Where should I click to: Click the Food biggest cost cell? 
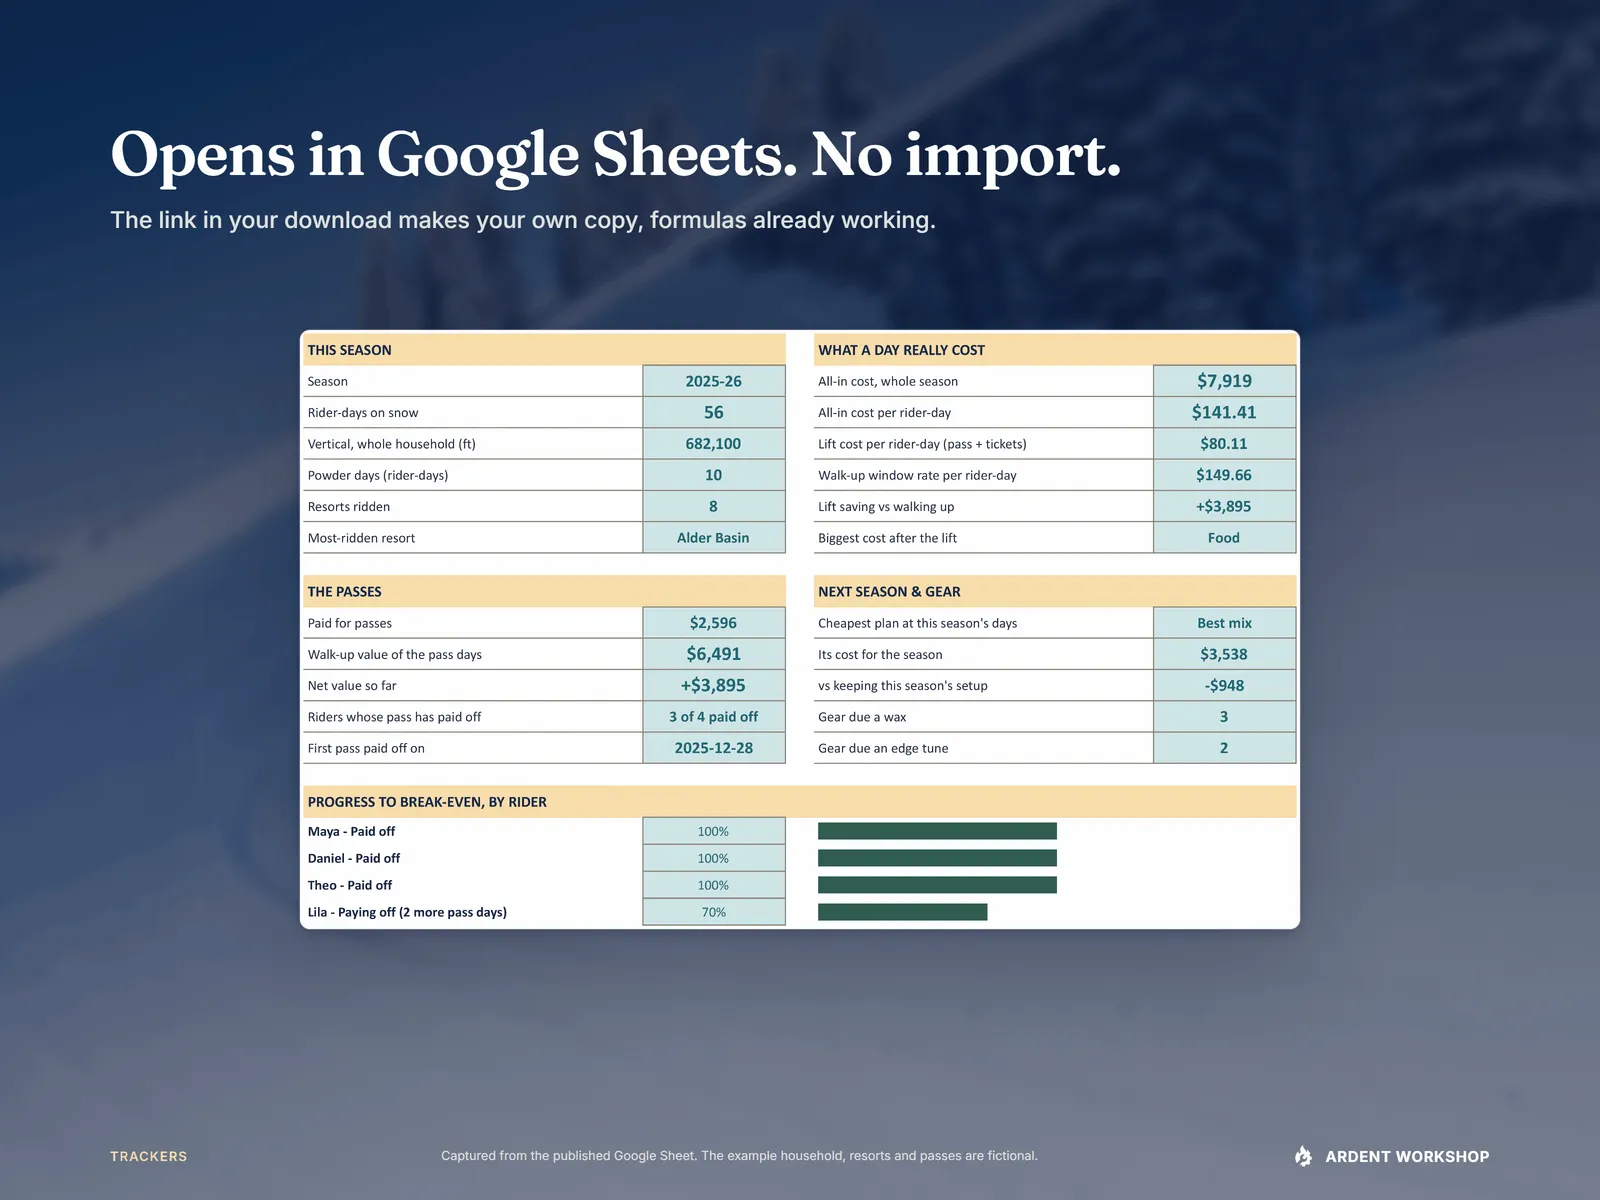1224,538
